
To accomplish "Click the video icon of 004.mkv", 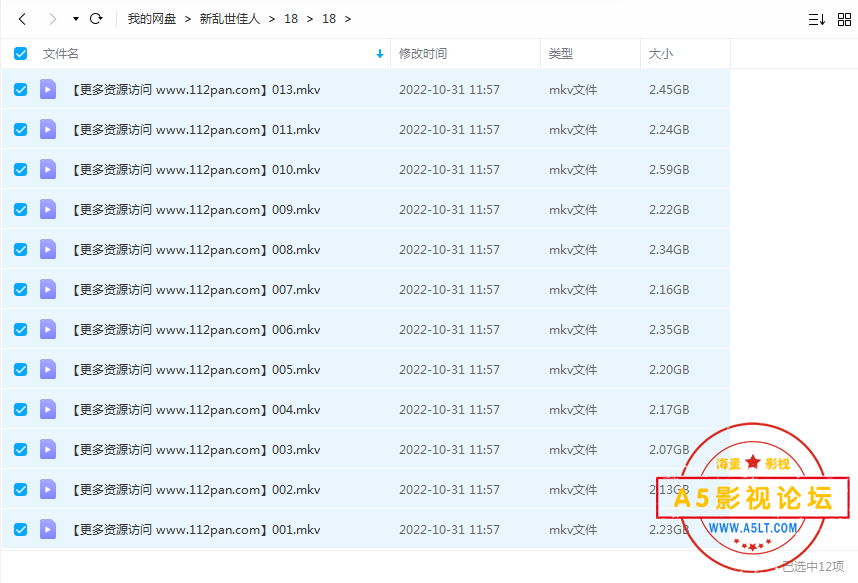I will [x=48, y=409].
